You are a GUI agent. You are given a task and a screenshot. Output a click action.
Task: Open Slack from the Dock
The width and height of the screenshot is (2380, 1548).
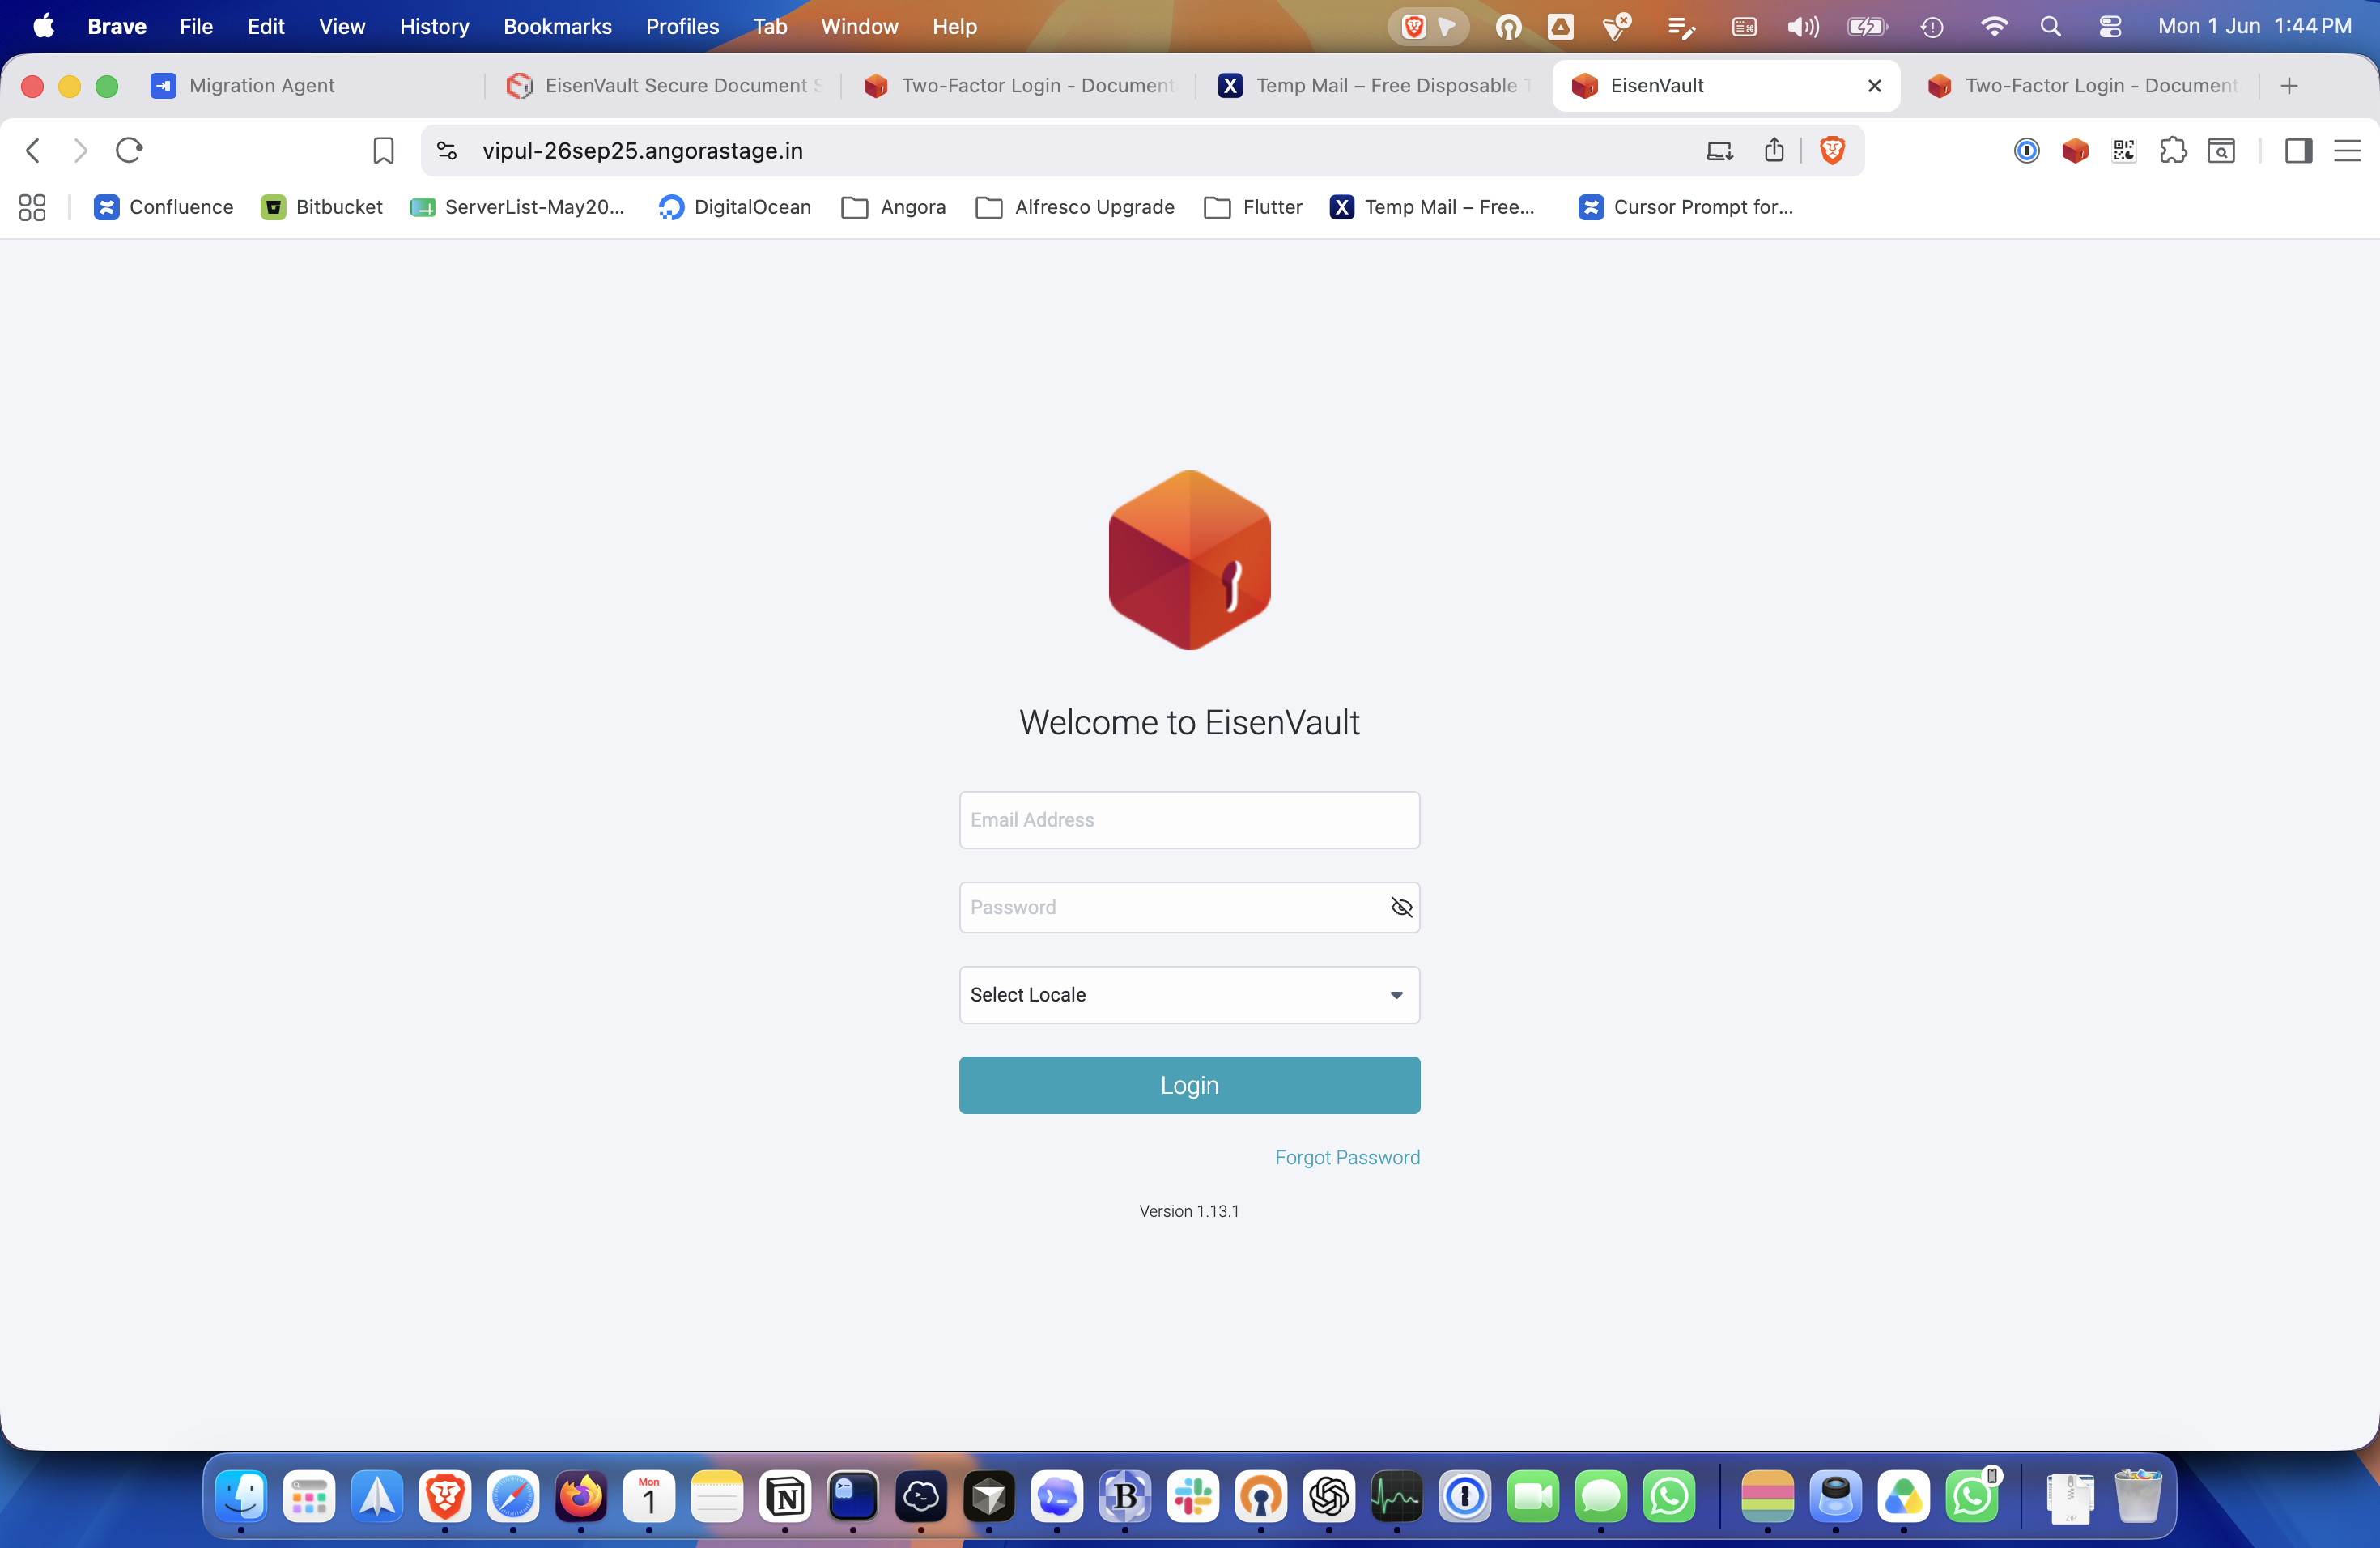click(1192, 1496)
